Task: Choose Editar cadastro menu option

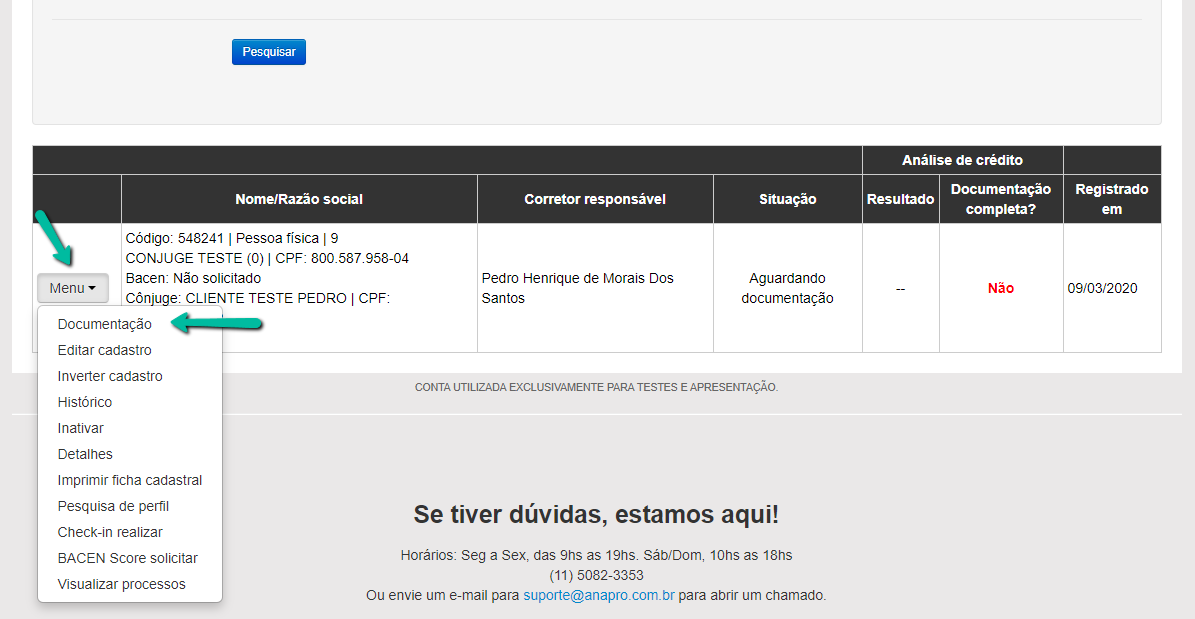Action: tap(105, 350)
